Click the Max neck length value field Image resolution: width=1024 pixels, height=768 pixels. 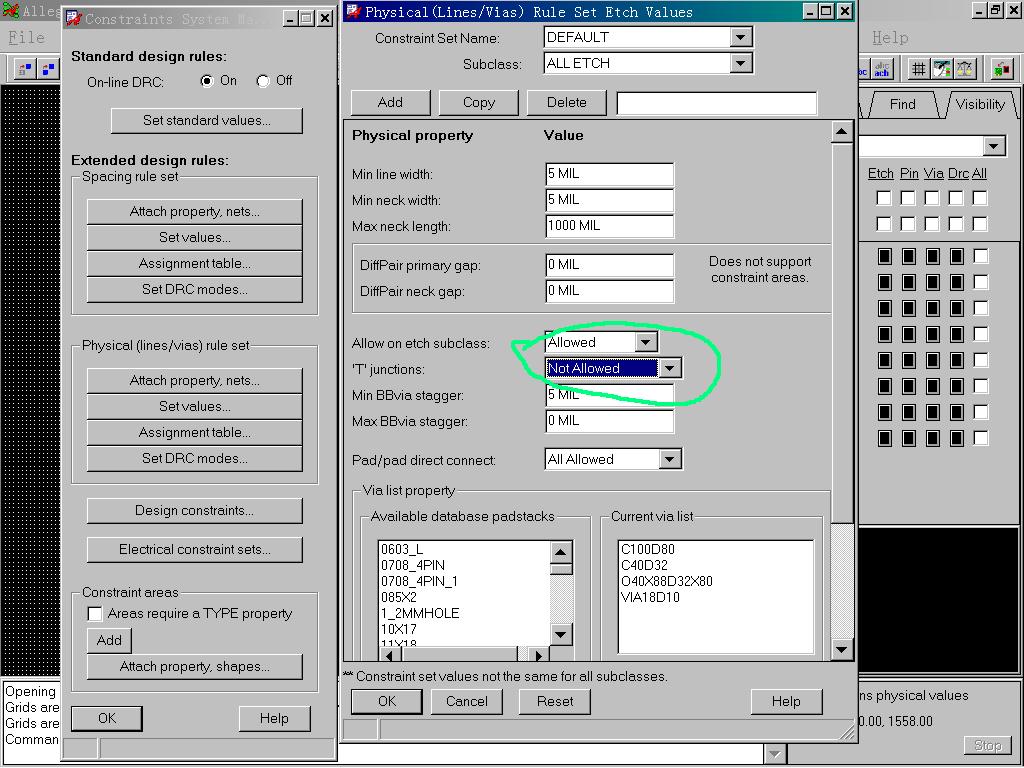[x=609, y=226]
